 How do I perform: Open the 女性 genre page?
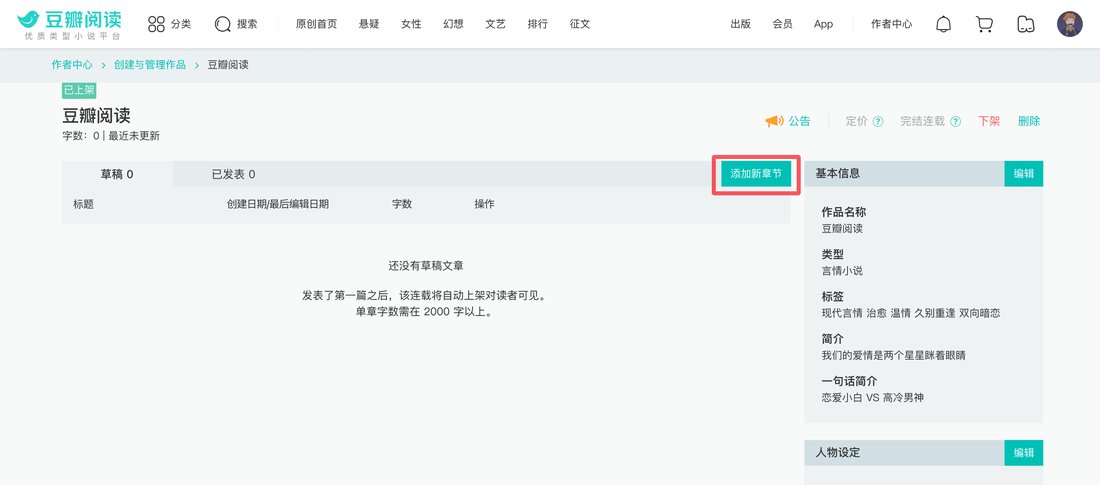[411, 24]
